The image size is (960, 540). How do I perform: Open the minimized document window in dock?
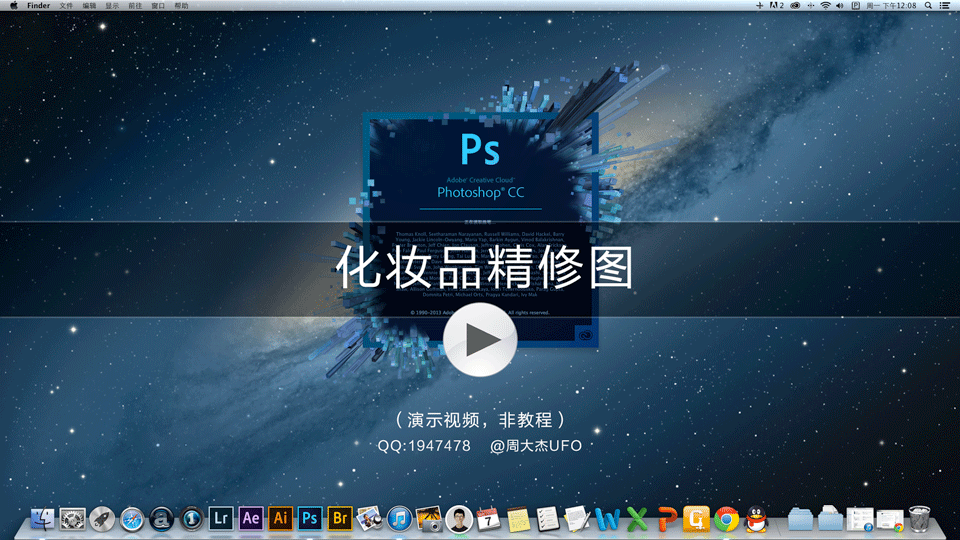(x=860, y=519)
